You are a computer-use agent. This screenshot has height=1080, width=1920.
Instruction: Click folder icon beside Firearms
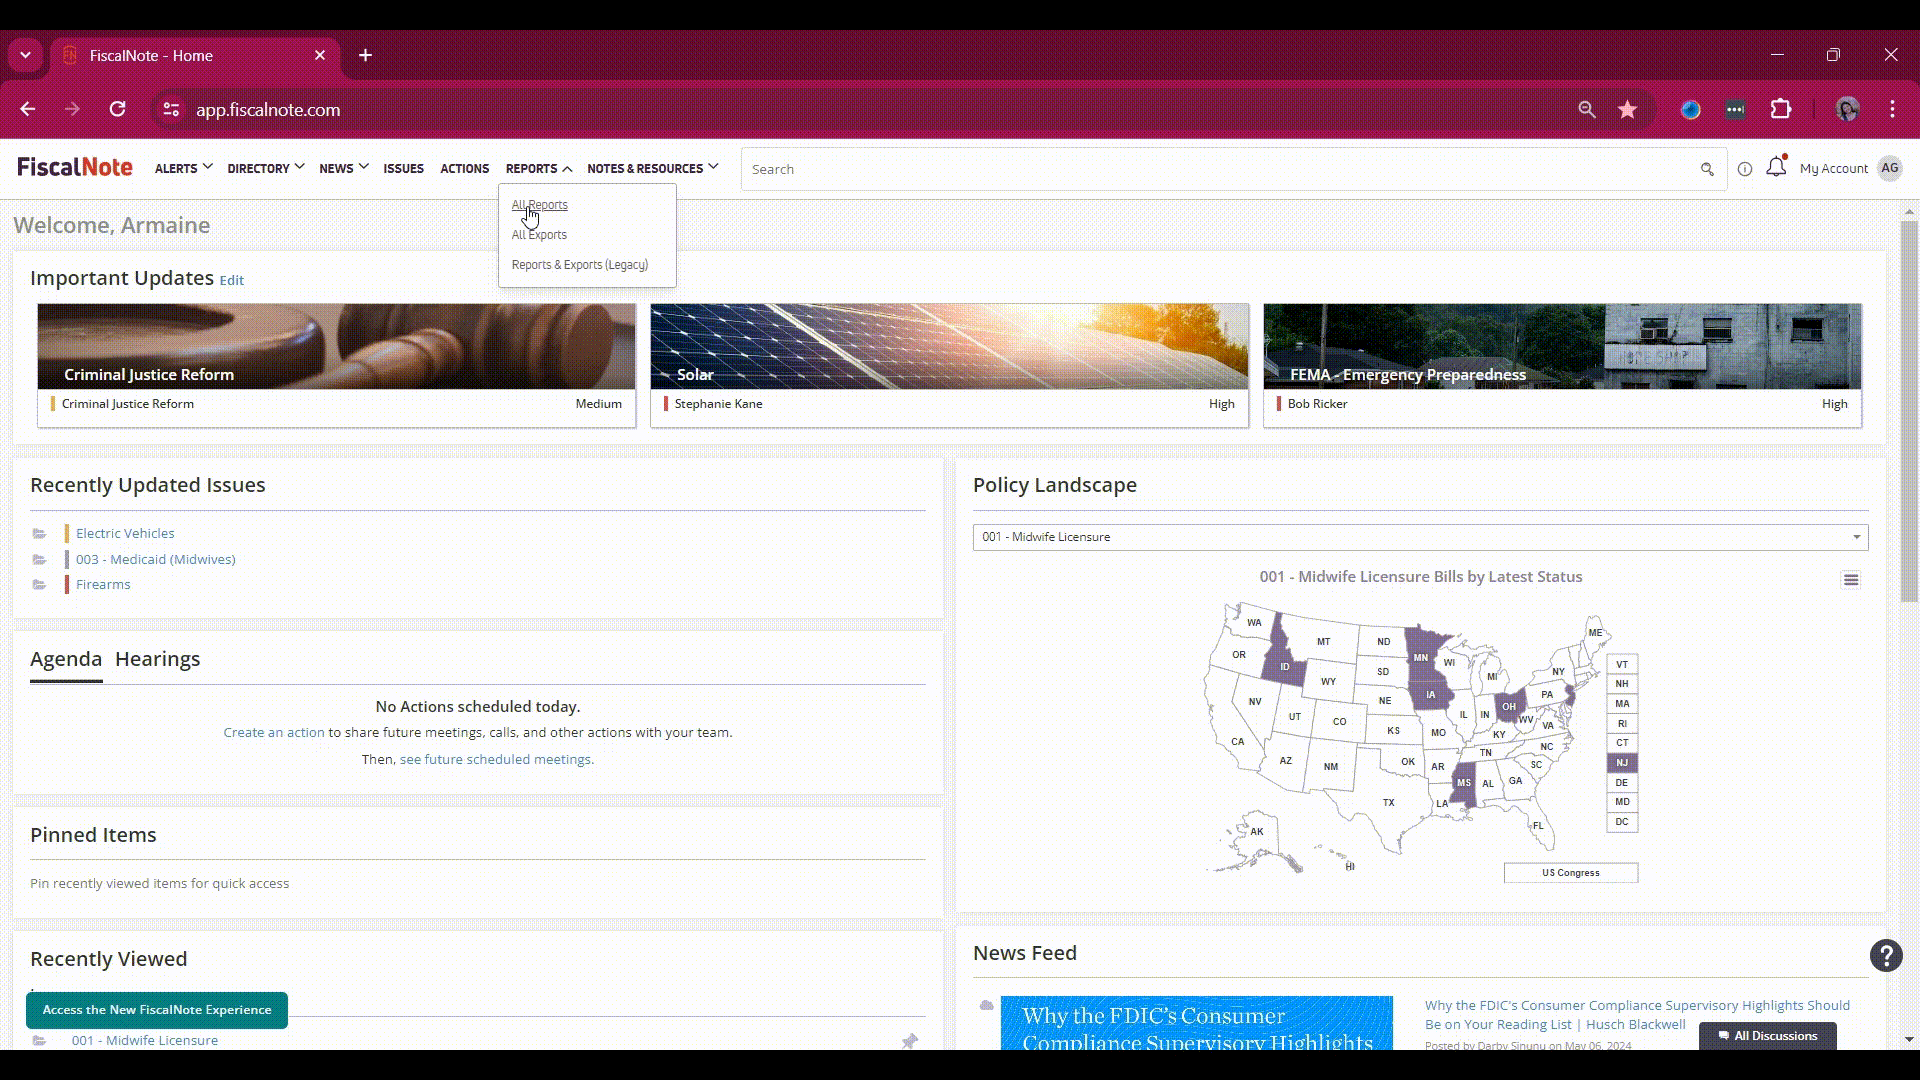[39, 585]
